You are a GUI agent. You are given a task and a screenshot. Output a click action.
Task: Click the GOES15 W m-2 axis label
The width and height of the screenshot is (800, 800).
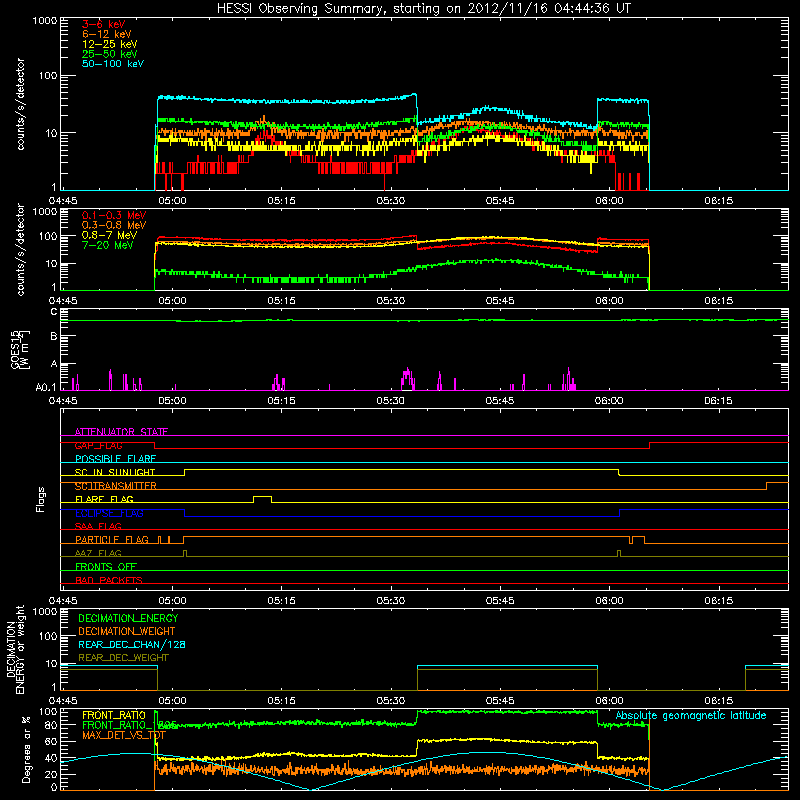coord(20,349)
